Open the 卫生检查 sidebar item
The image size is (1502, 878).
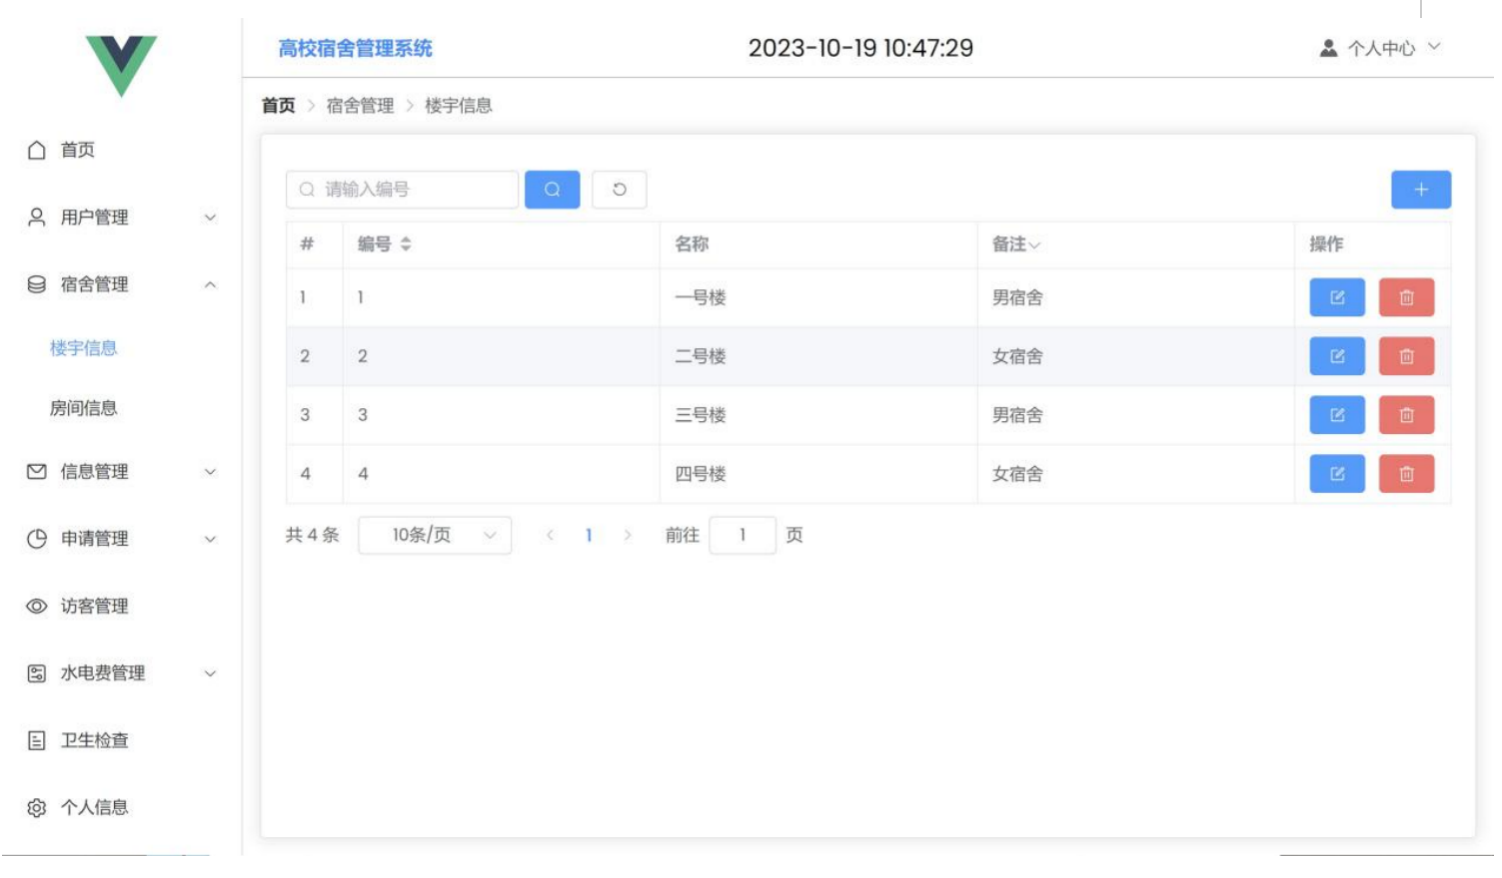tap(121, 740)
